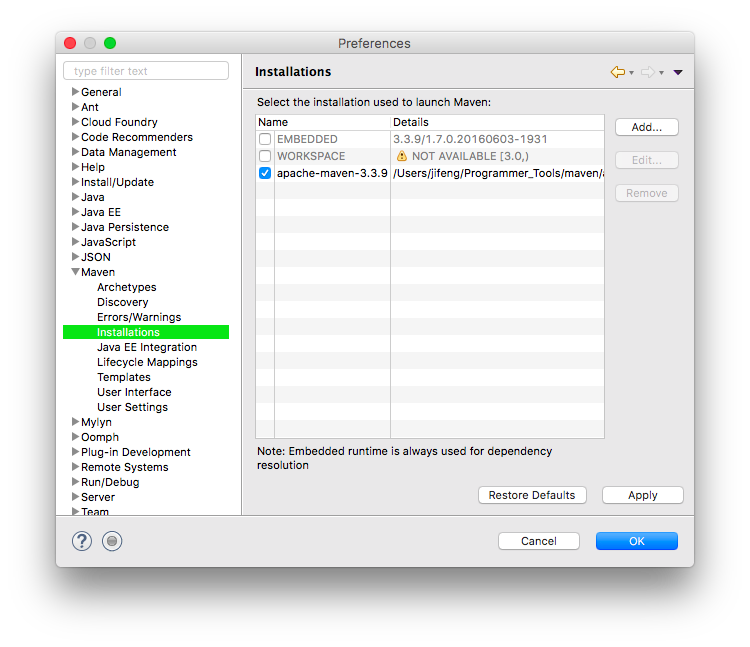Click the Name column header

click(323, 122)
